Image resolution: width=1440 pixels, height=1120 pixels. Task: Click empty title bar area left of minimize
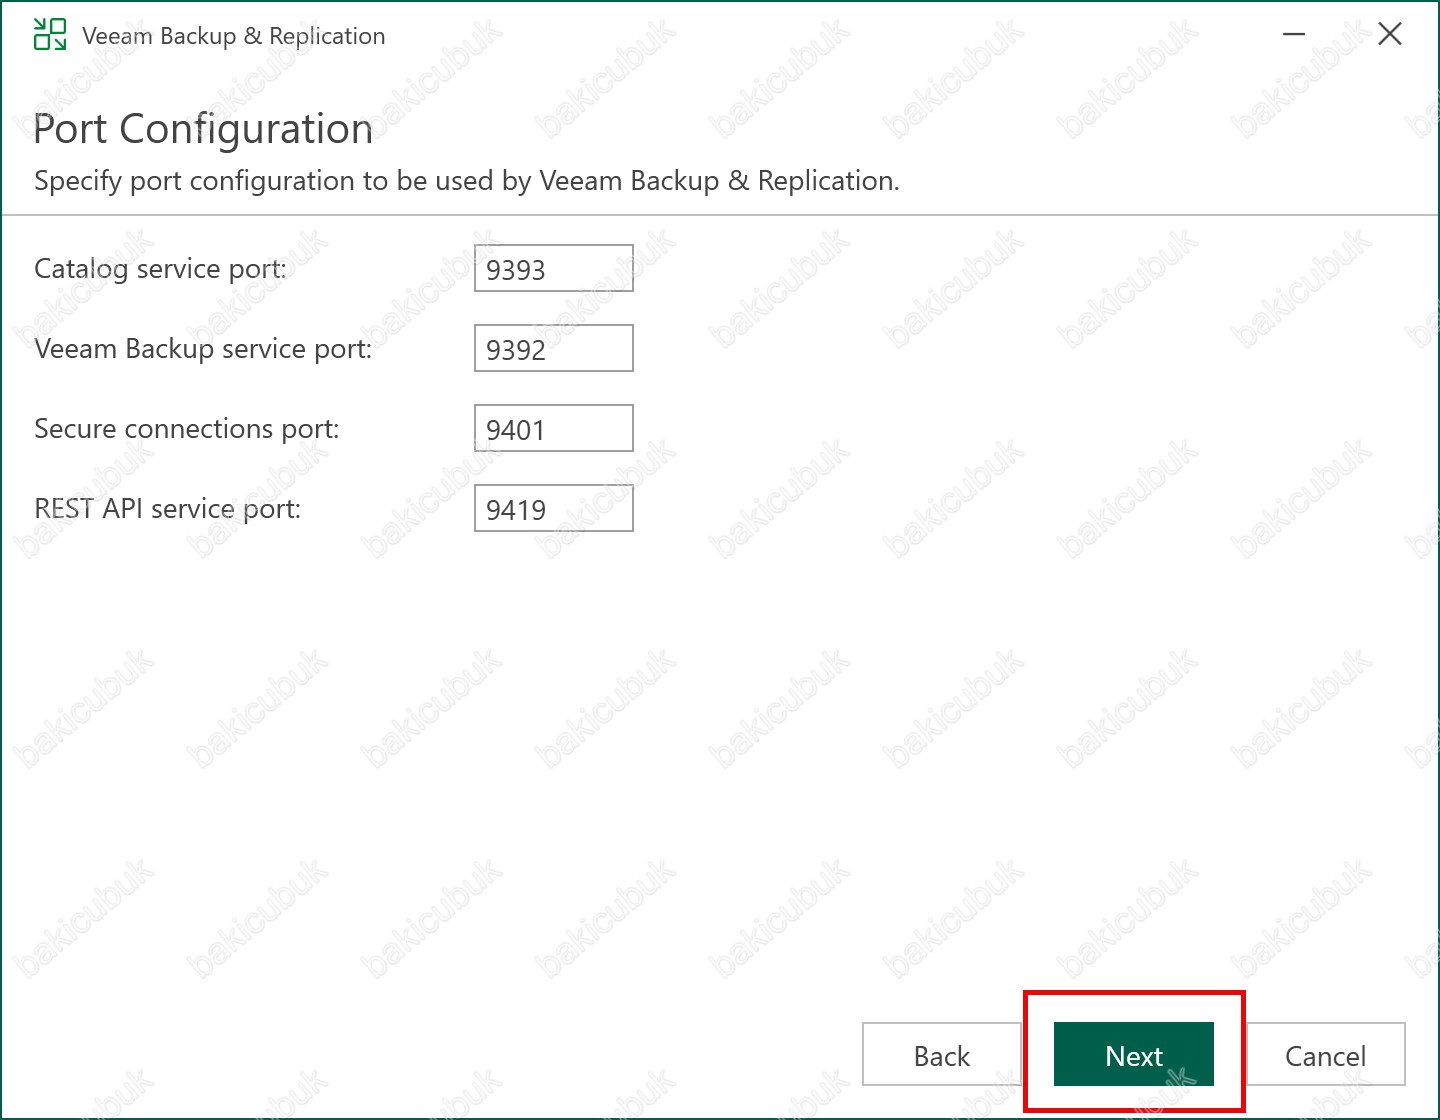[800, 36]
